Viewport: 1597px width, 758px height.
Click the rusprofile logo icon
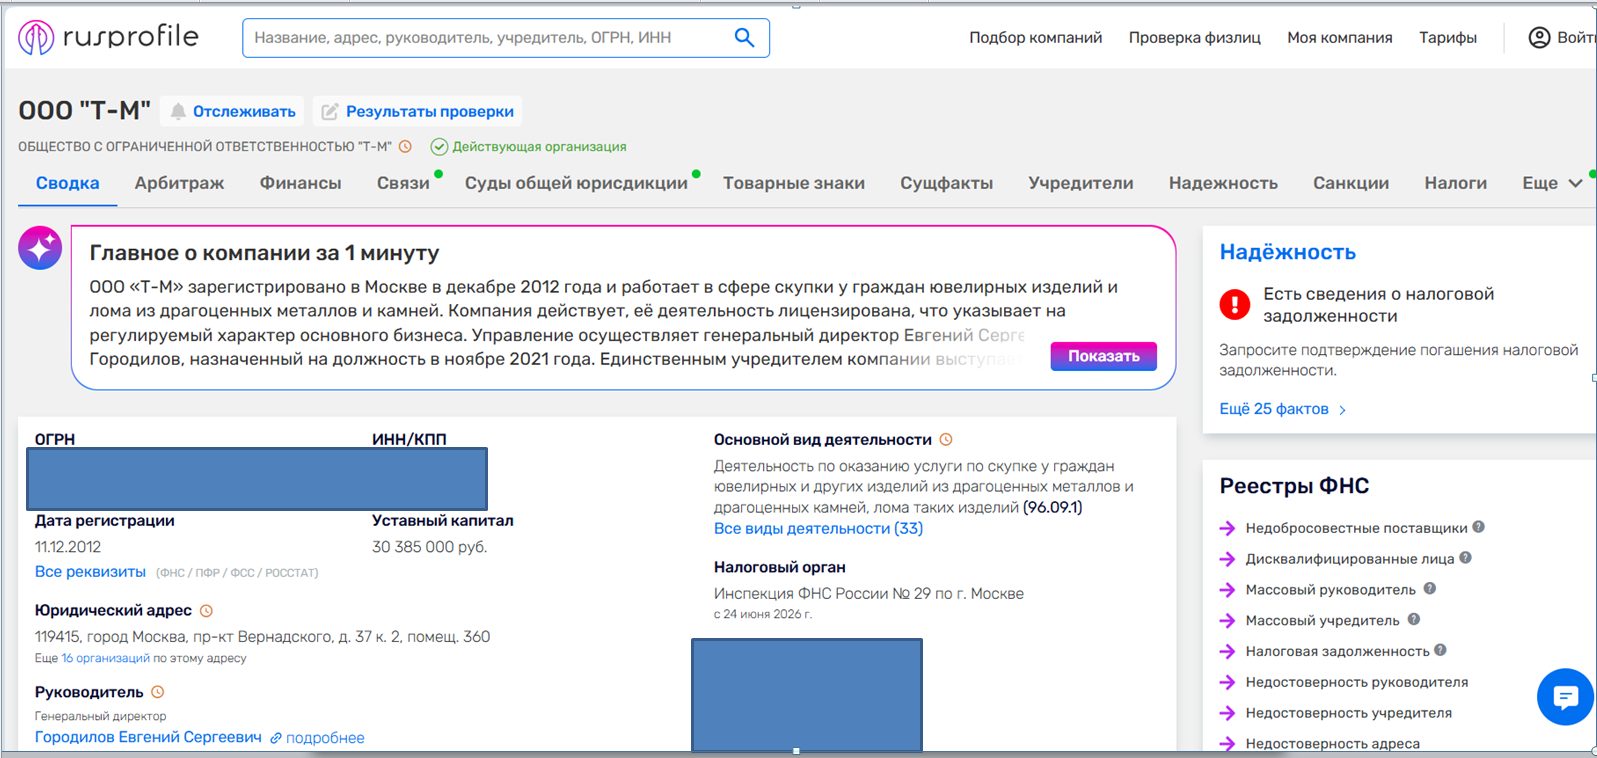(x=36, y=38)
